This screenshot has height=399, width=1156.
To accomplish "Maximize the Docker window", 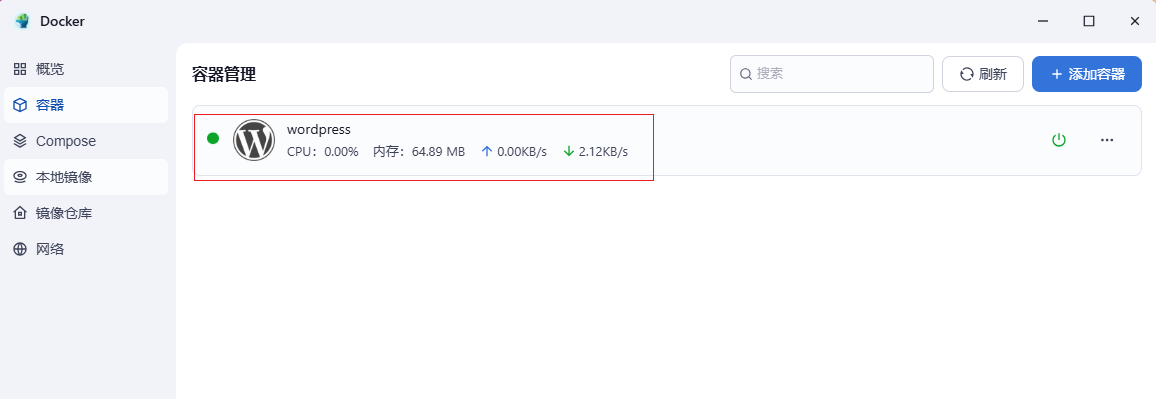I will pyautogui.click(x=1089, y=21).
